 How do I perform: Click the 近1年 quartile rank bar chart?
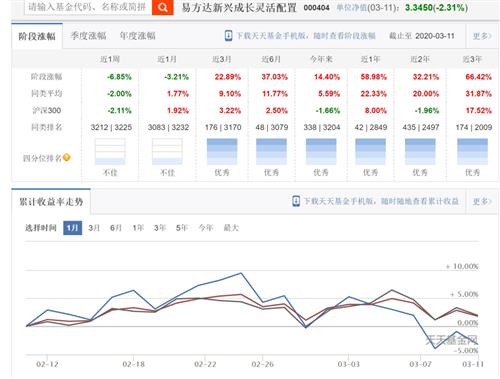[x=370, y=152]
